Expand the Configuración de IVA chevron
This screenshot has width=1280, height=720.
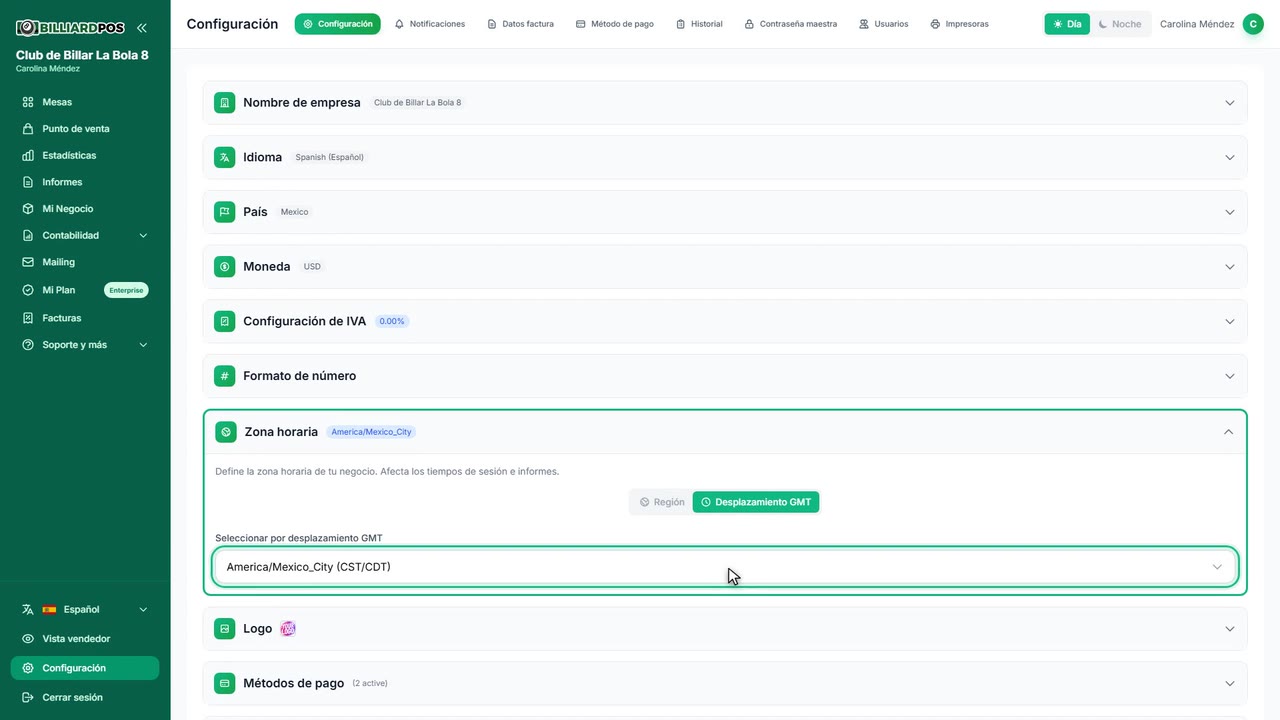click(x=1229, y=321)
